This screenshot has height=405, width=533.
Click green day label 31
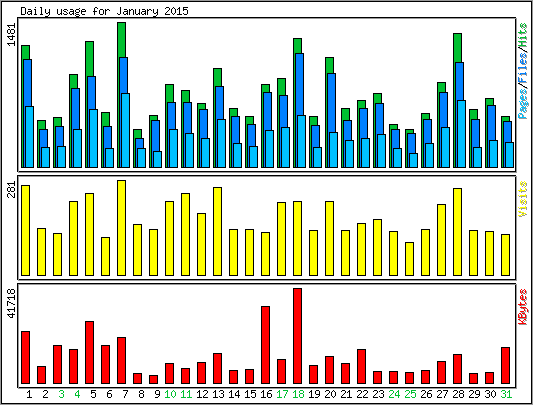[x=506, y=394]
